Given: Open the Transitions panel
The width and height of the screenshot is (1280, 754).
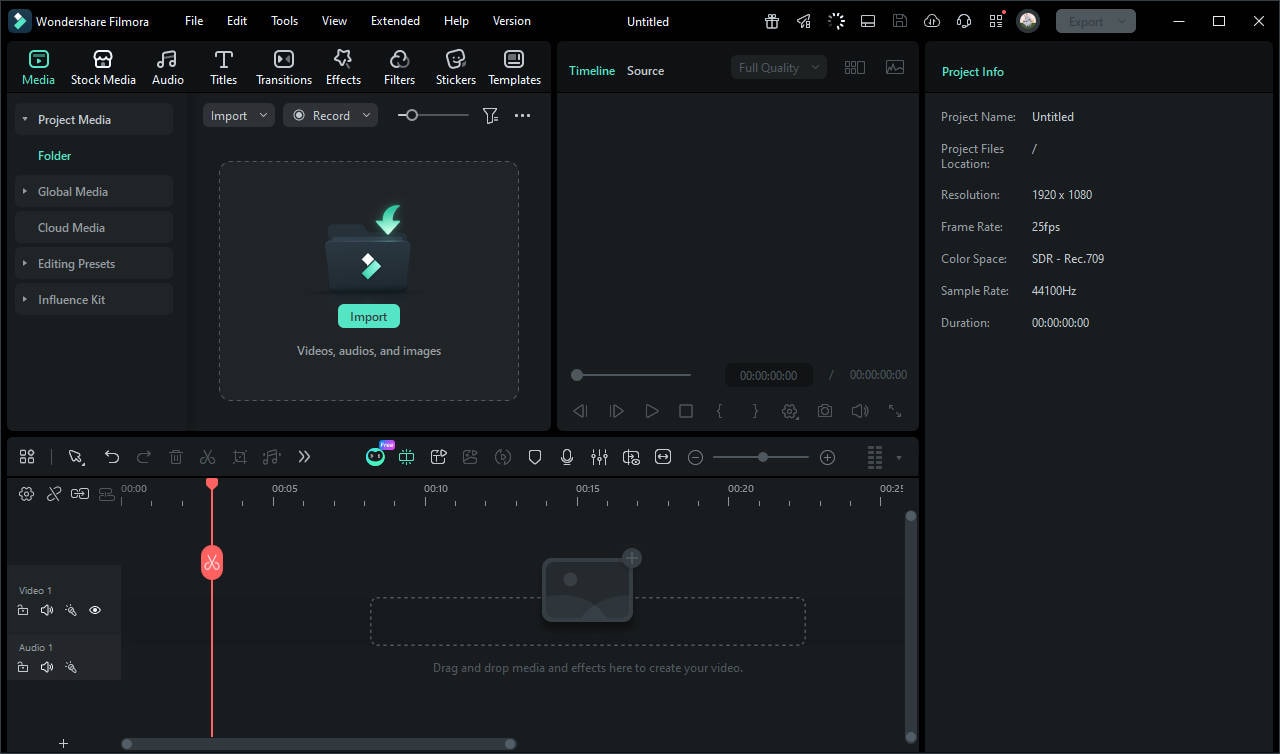Looking at the screenshot, I should click(283, 66).
